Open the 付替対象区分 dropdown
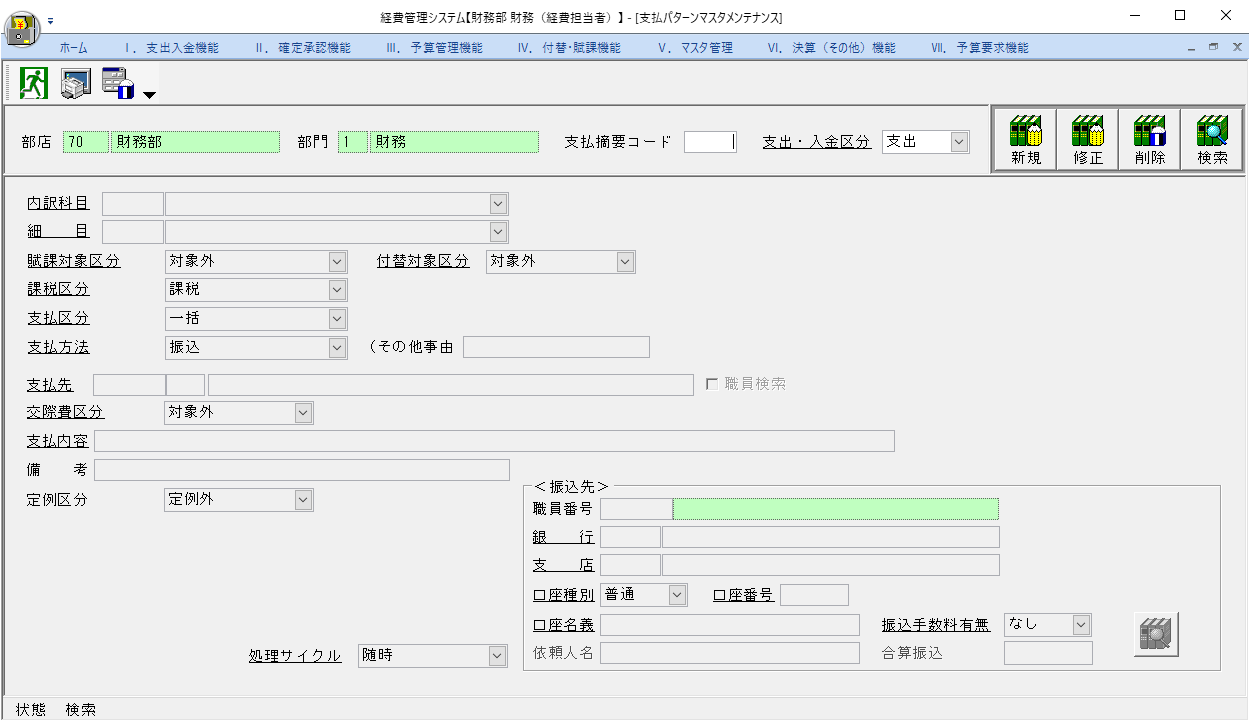Screen dimensions: 1250x722 (x=625, y=262)
